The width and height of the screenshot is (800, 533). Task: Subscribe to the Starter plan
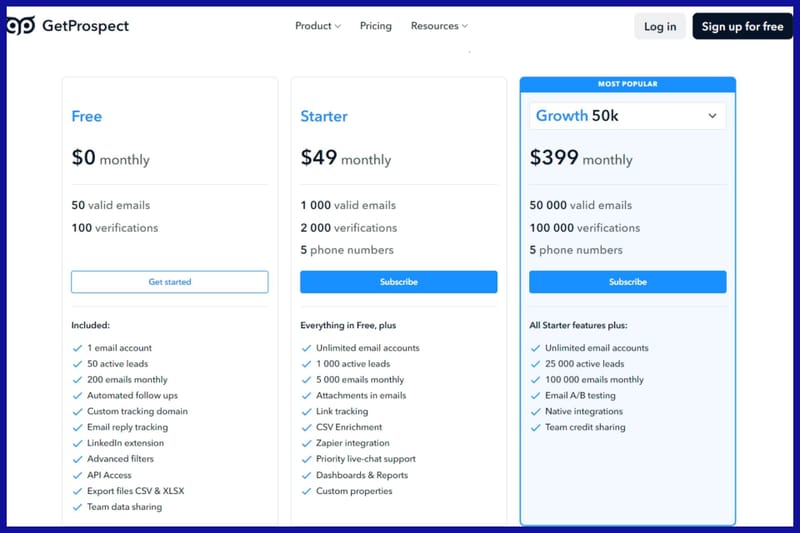coord(399,282)
